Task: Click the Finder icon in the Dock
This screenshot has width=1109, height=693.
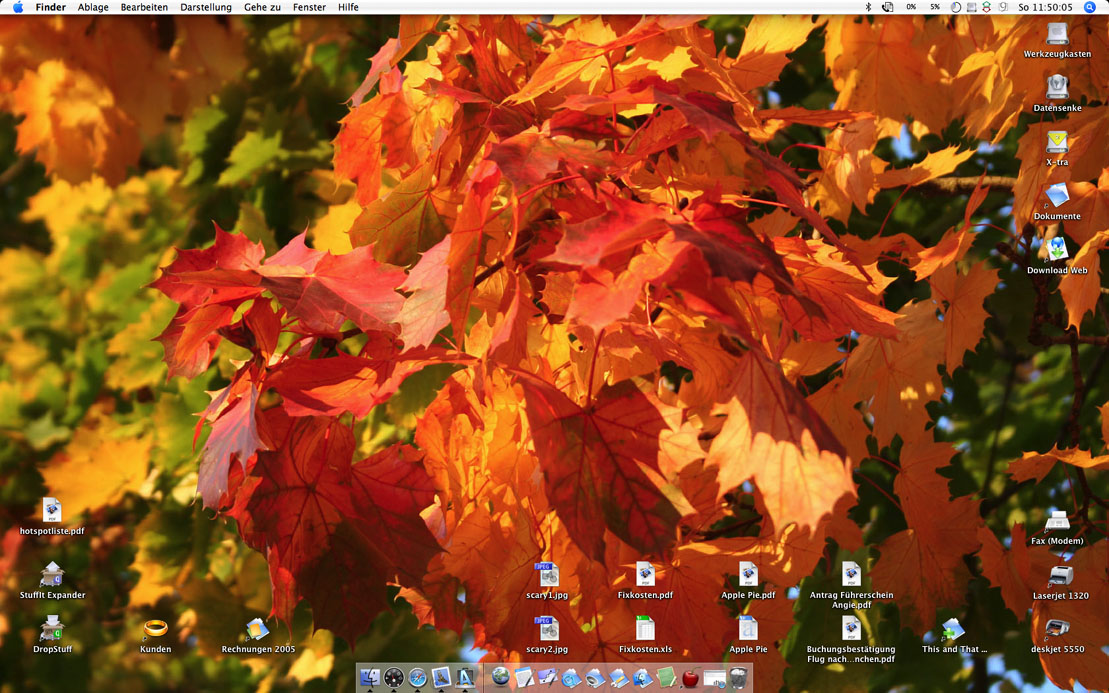Action: [370, 678]
